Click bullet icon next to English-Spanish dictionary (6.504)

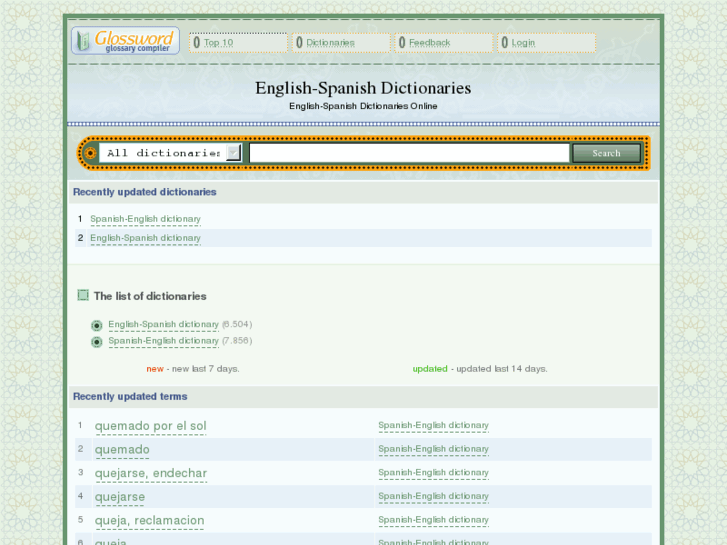(x=96, y=326)
